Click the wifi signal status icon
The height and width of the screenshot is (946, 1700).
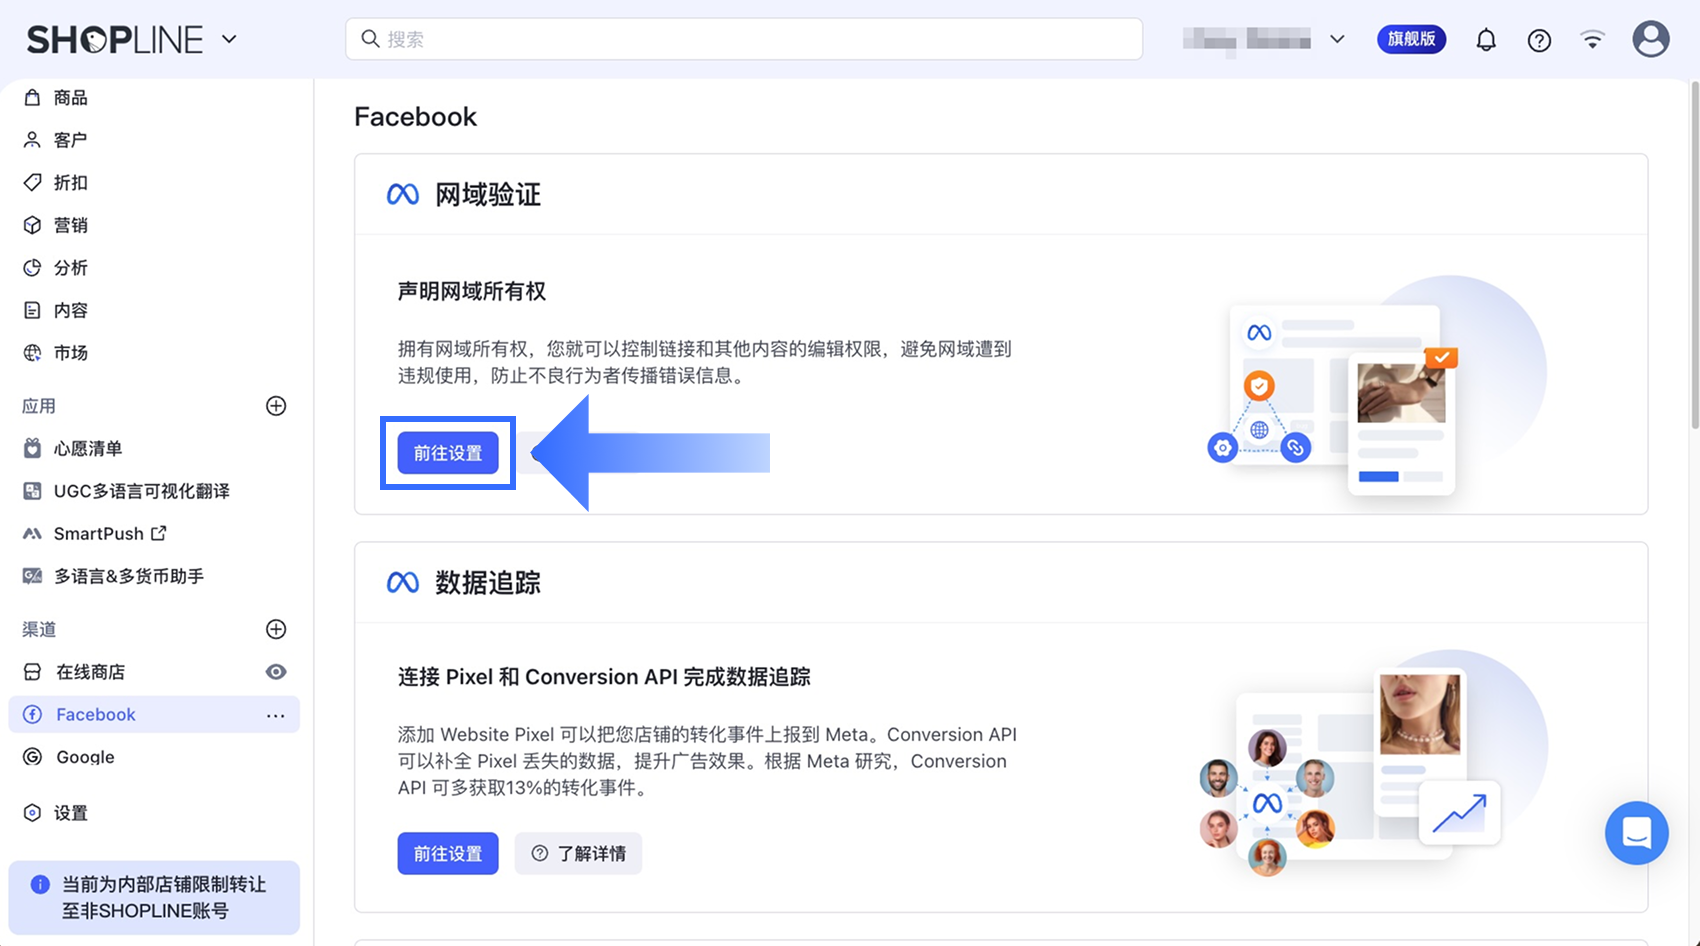click(1592, 39)
